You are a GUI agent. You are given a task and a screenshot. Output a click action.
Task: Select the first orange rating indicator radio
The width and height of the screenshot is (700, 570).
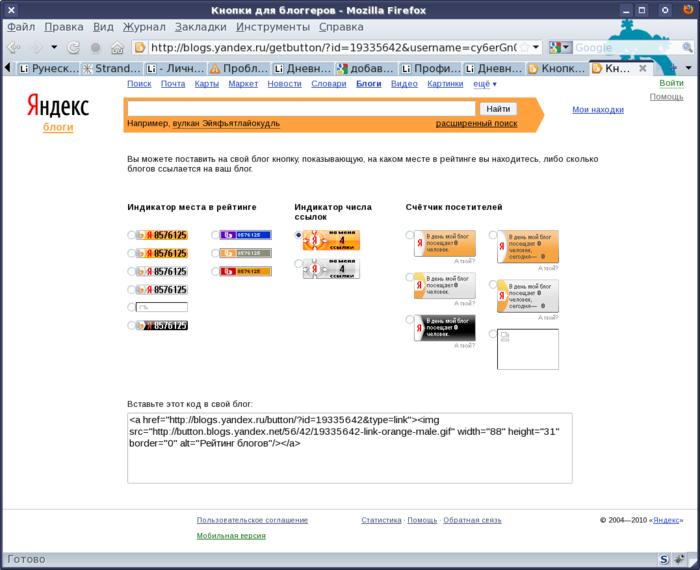click(x=131, y=235)
